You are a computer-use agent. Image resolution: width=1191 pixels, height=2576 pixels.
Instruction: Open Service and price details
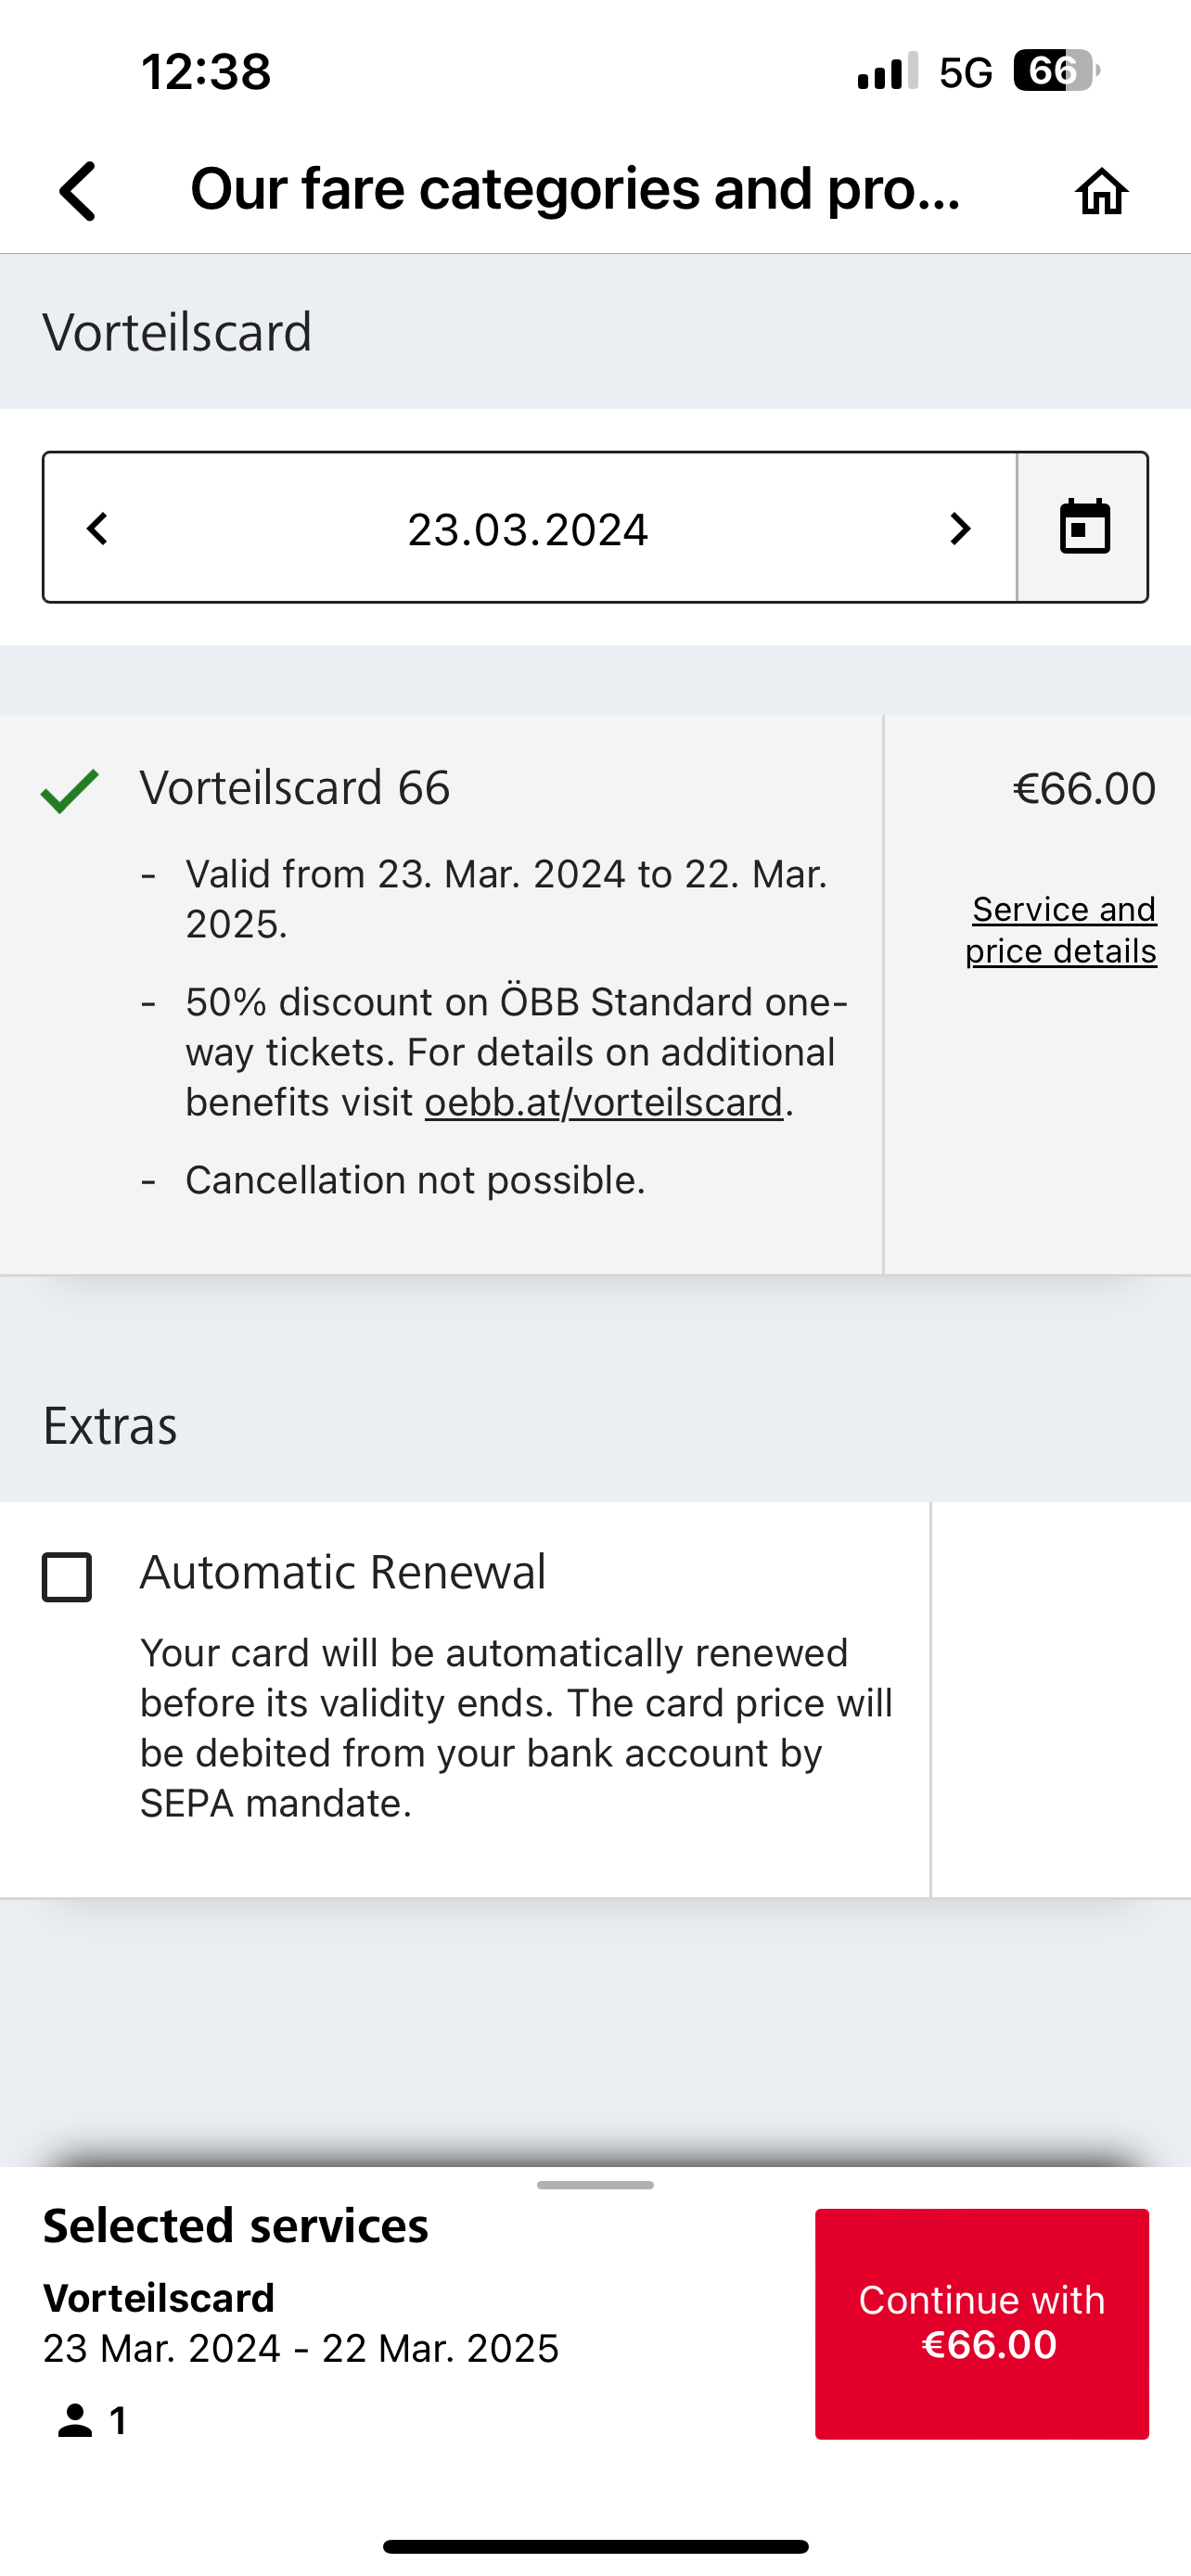point(1060,930)
